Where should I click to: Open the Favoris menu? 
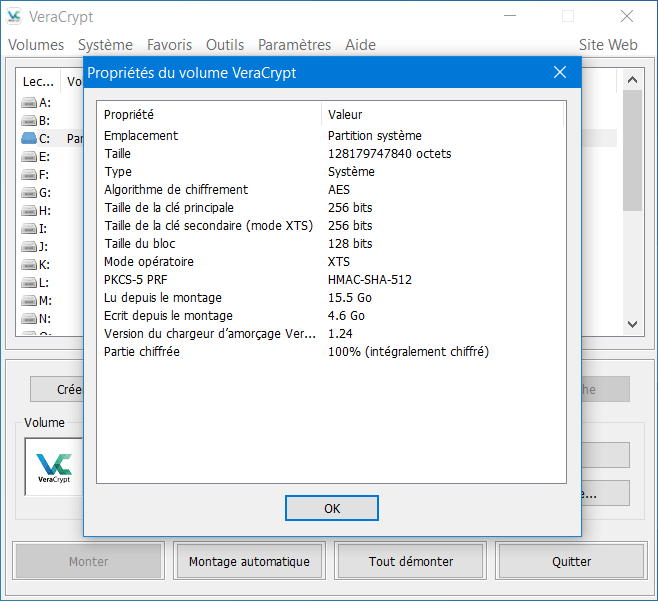[x=170, y=45]
